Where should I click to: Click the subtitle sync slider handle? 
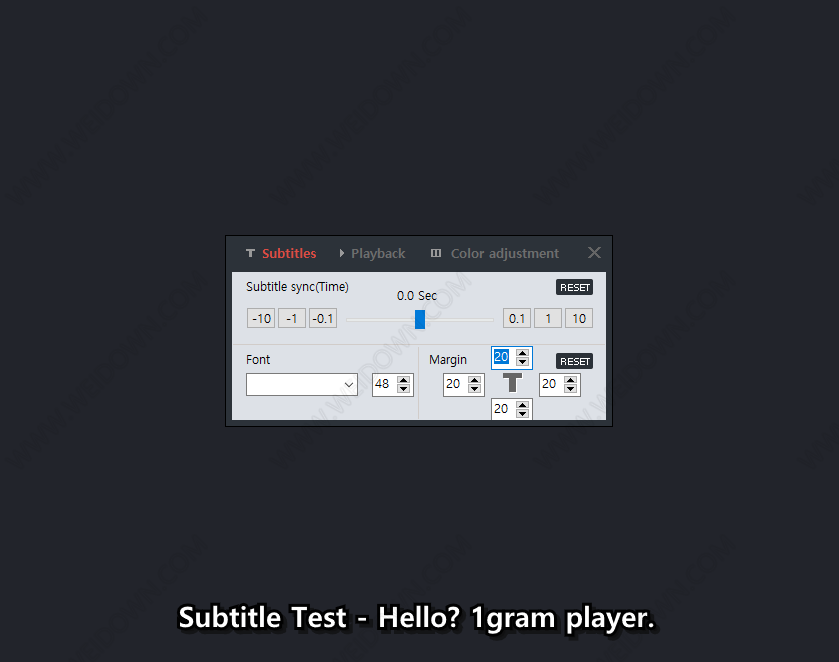(420, 319)
